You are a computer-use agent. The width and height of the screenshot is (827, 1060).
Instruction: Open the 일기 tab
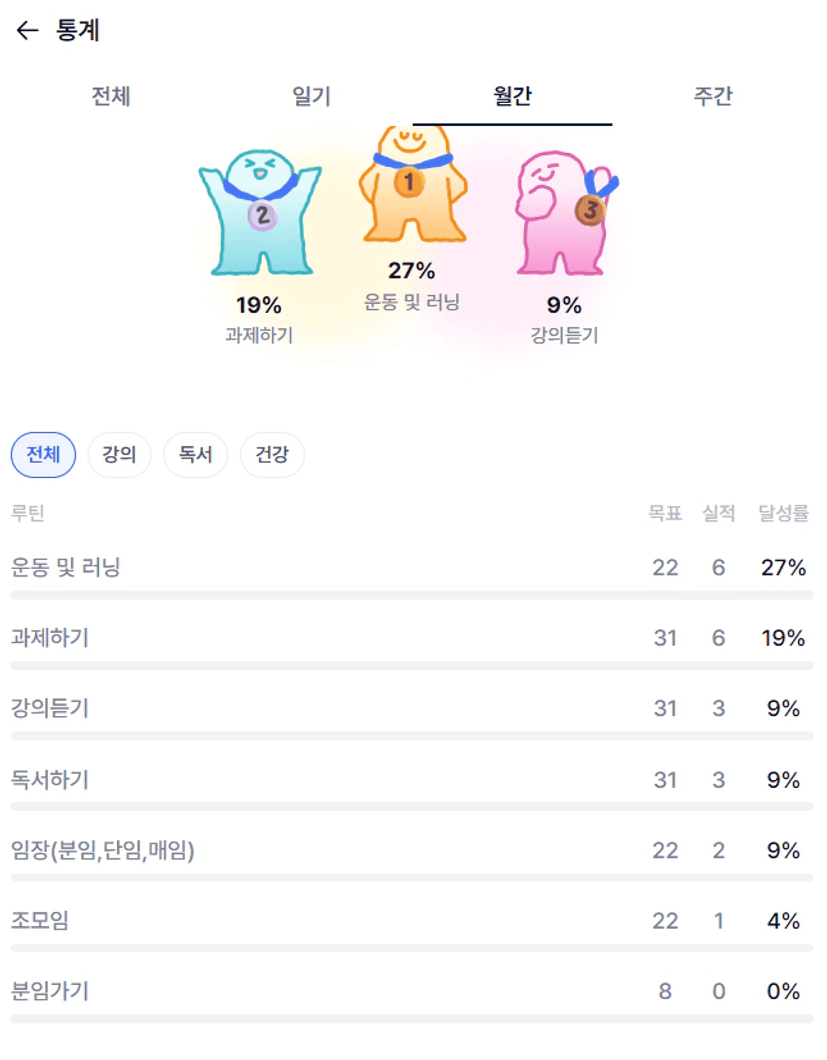pyautogui.click(x=312, y=97)
